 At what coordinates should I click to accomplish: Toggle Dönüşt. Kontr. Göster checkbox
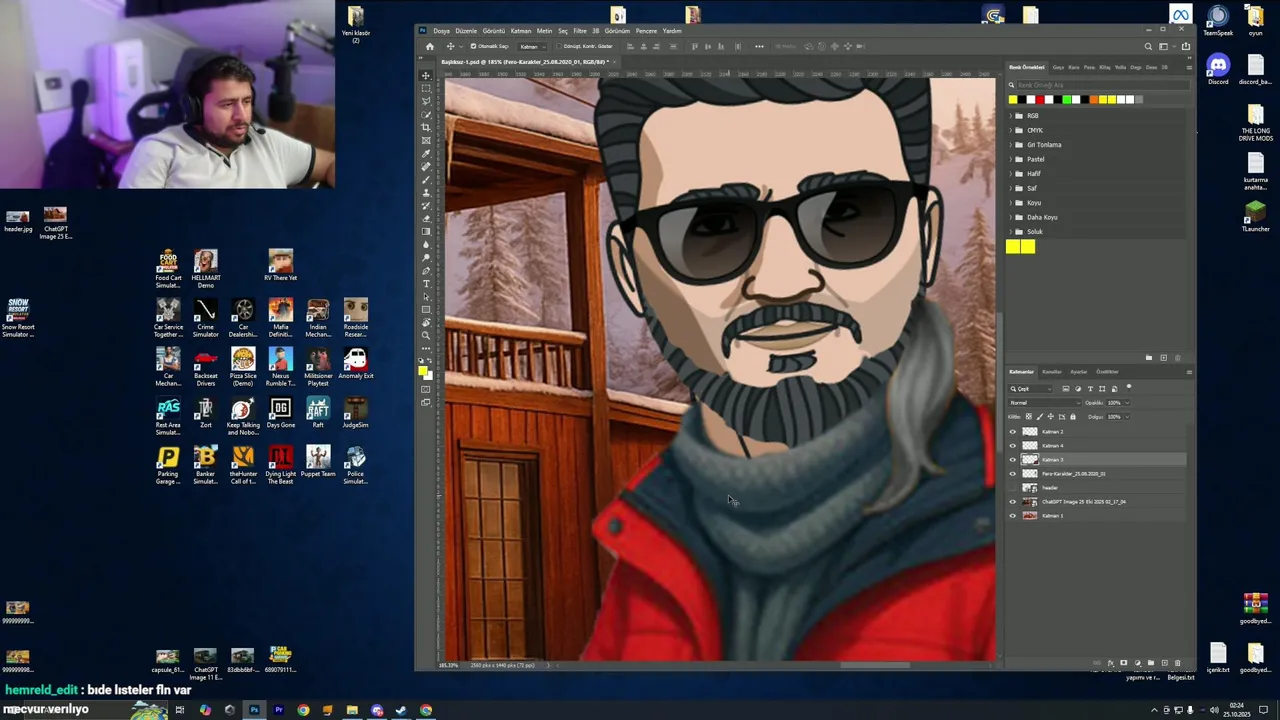559,46
